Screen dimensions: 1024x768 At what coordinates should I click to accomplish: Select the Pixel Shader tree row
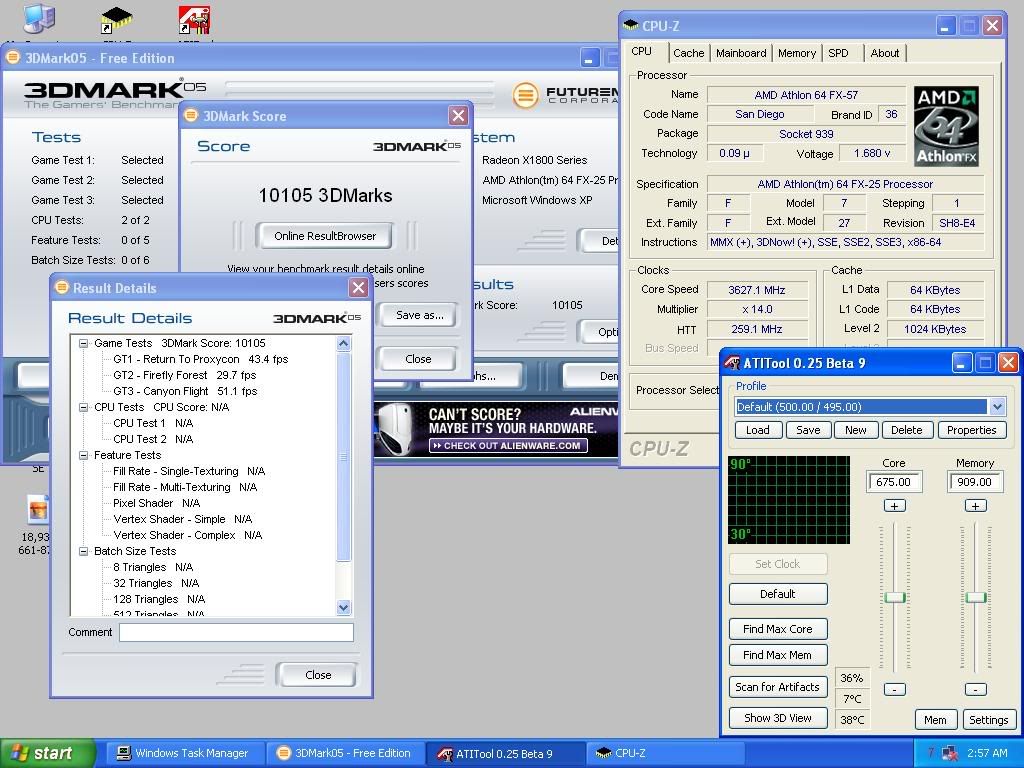click(157, 503)
